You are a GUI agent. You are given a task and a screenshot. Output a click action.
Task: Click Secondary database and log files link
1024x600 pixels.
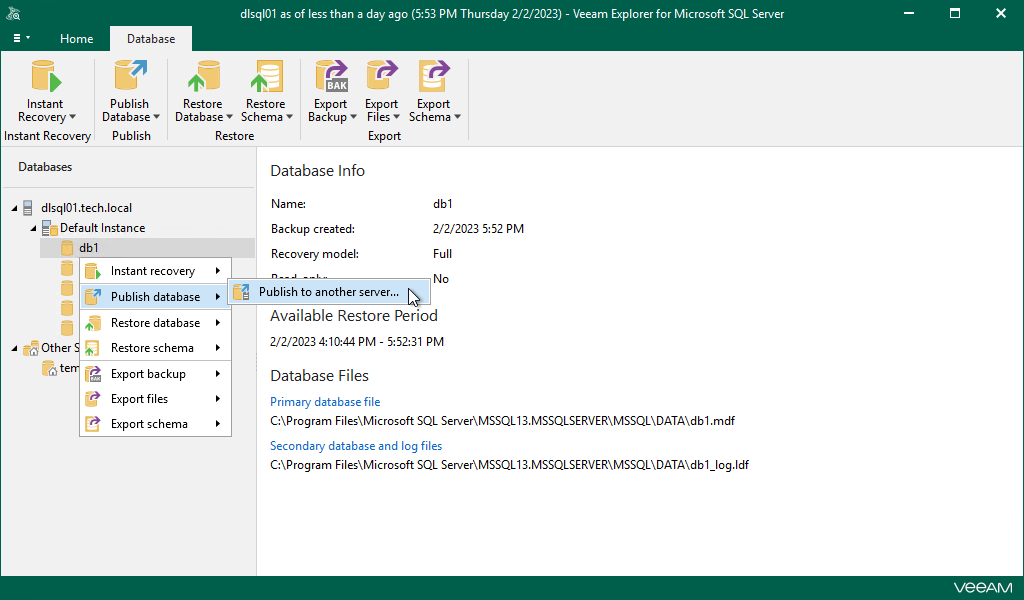(x=356, y=446)
